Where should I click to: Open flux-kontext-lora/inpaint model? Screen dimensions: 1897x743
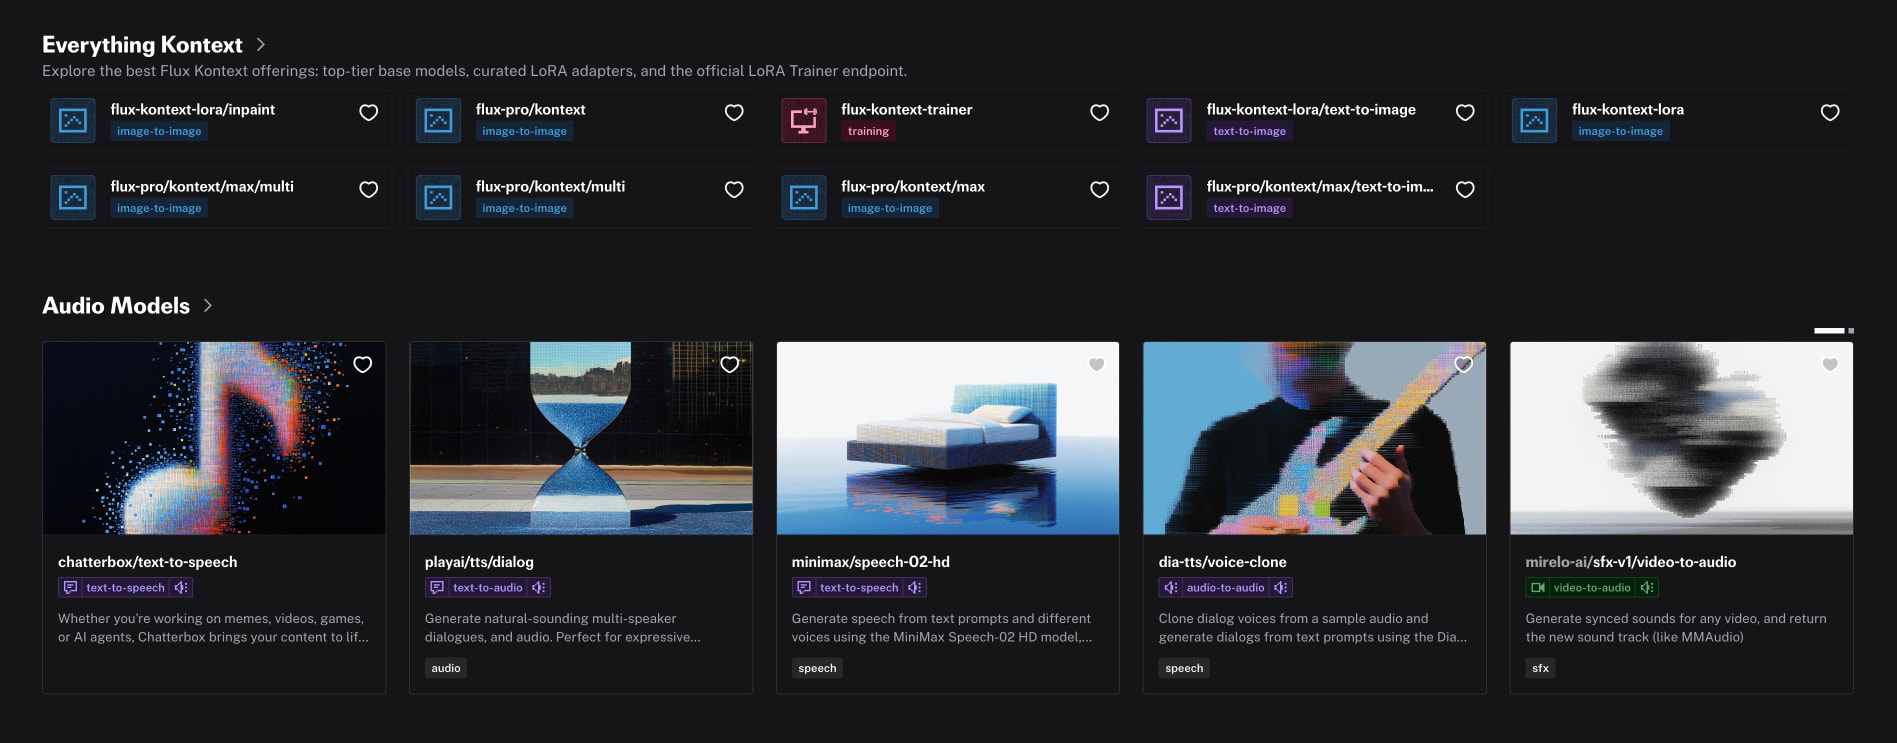(193, 110)
